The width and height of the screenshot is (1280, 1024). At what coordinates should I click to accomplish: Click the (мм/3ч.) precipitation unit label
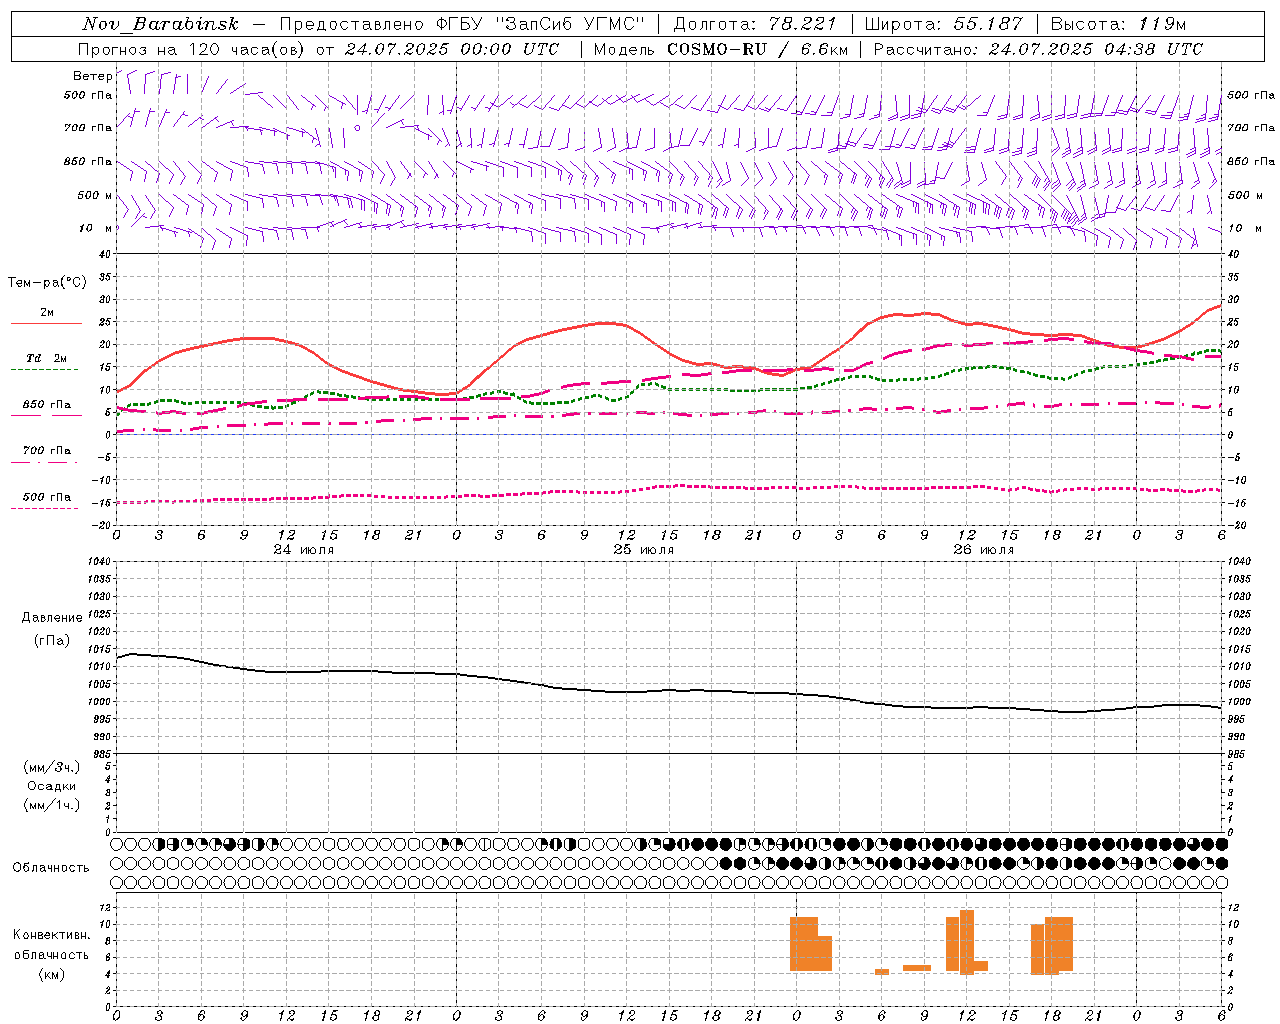tap(52, 767)
